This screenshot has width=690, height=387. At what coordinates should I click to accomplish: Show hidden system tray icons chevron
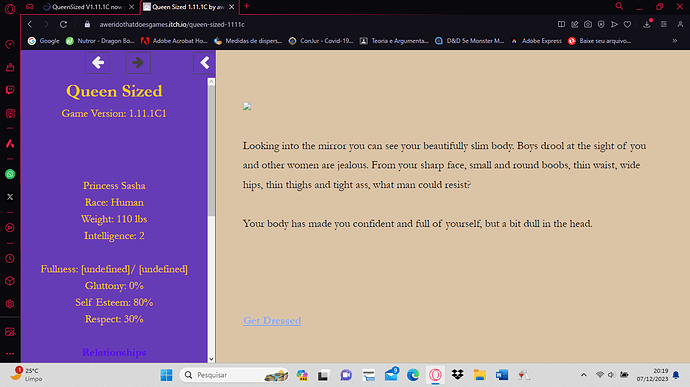584,375
